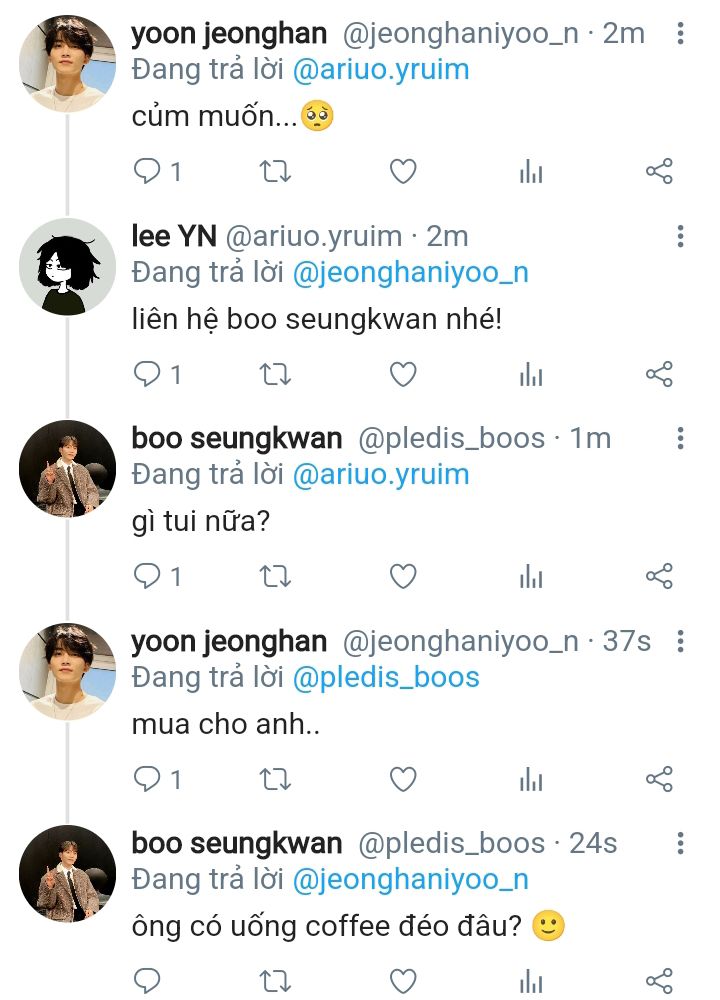
Task: Open @pledis_boos mention in "mua cho anh.." reply
Action: point(386,677)
